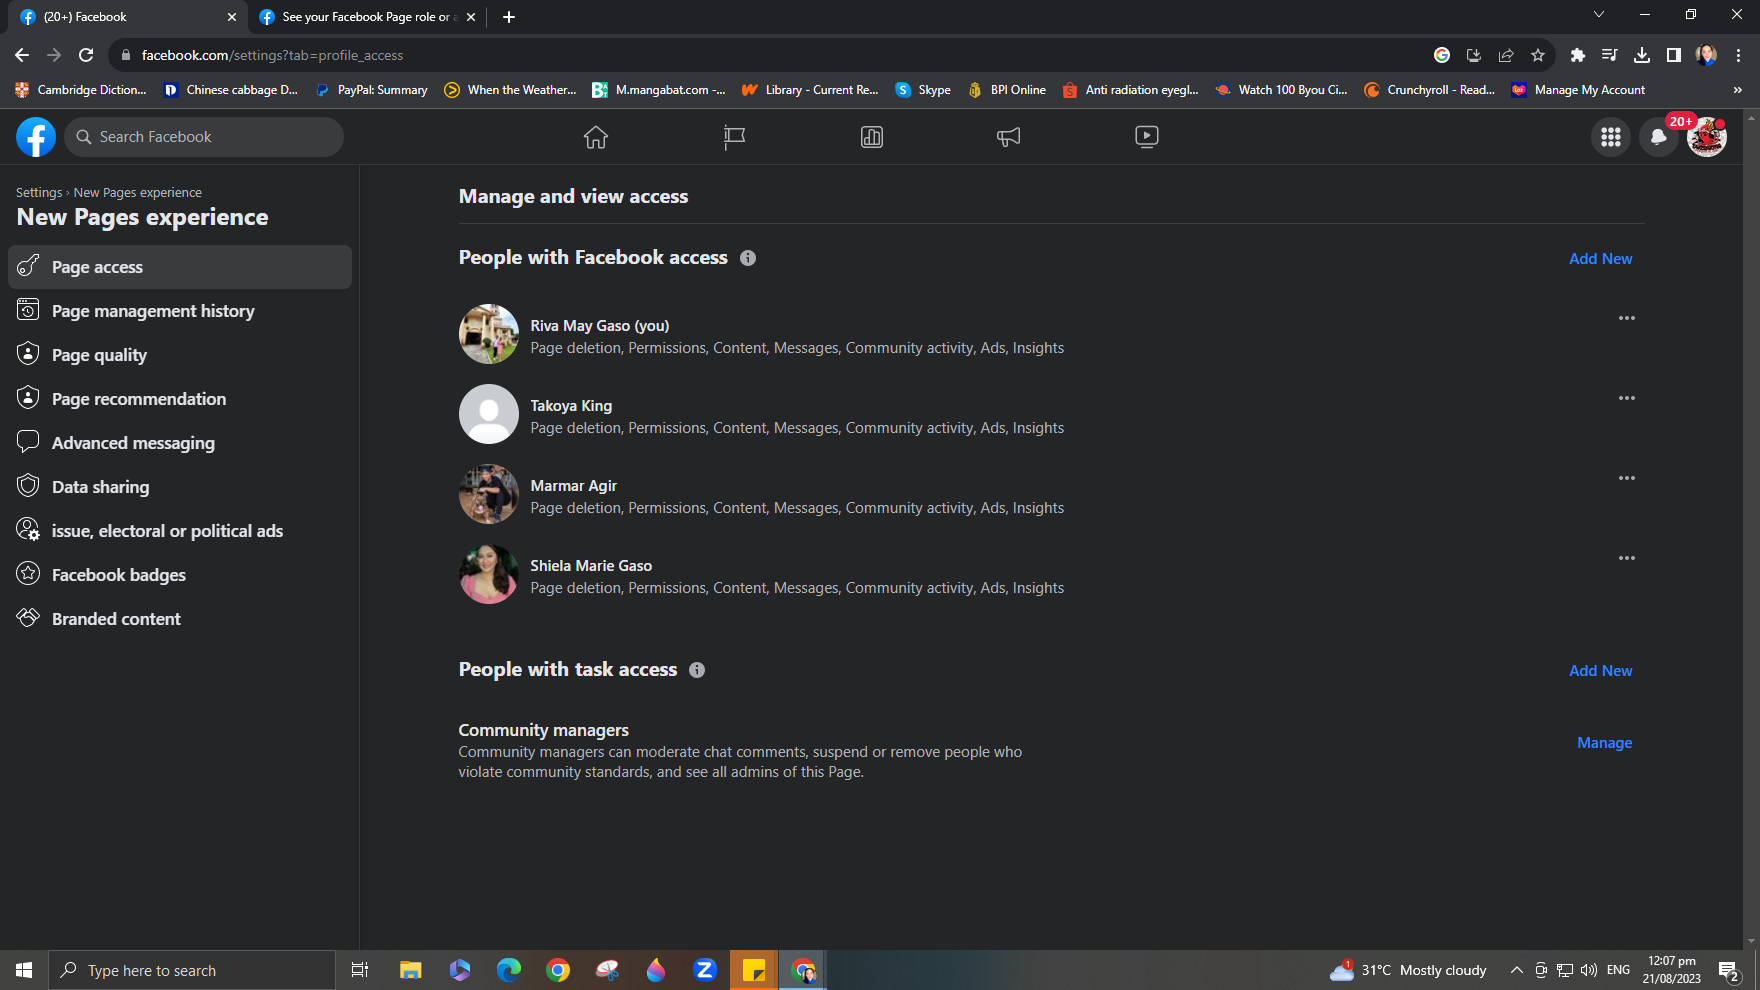Open PayPal: Summary bookmark

point(371,90)
